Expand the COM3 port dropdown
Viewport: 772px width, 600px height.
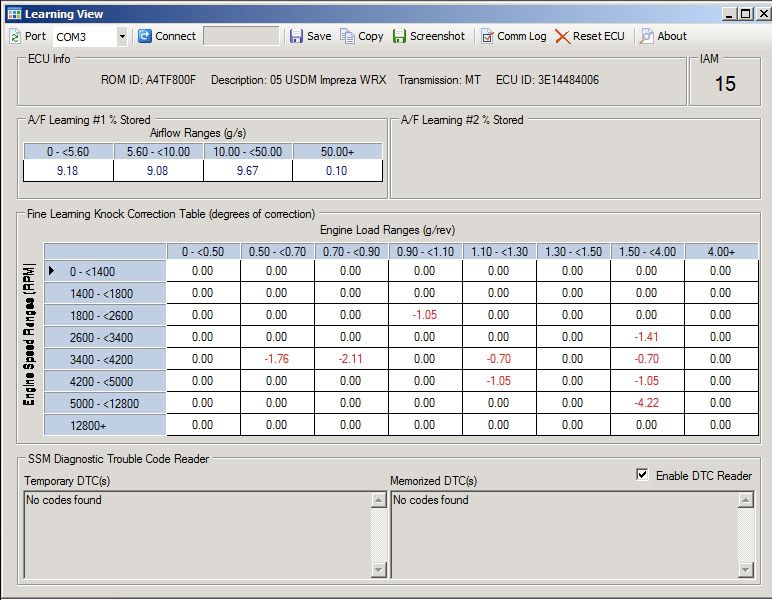tap(122, 36)
